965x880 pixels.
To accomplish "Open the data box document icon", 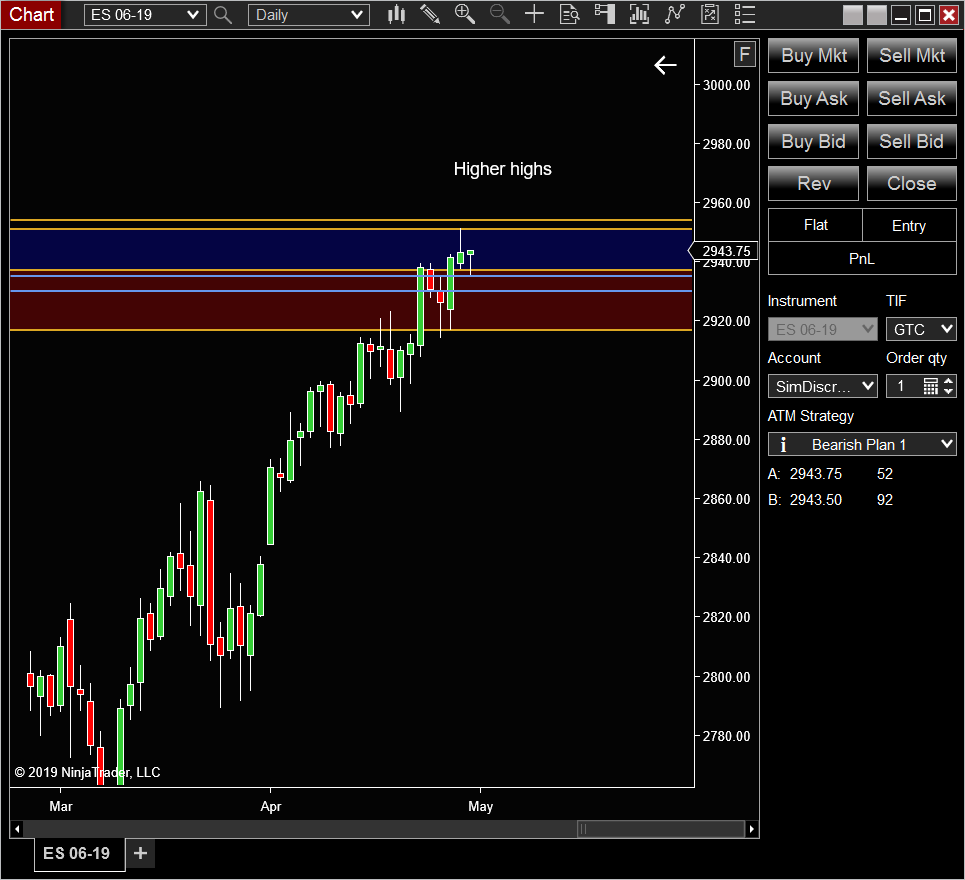I will coord(569,15).
